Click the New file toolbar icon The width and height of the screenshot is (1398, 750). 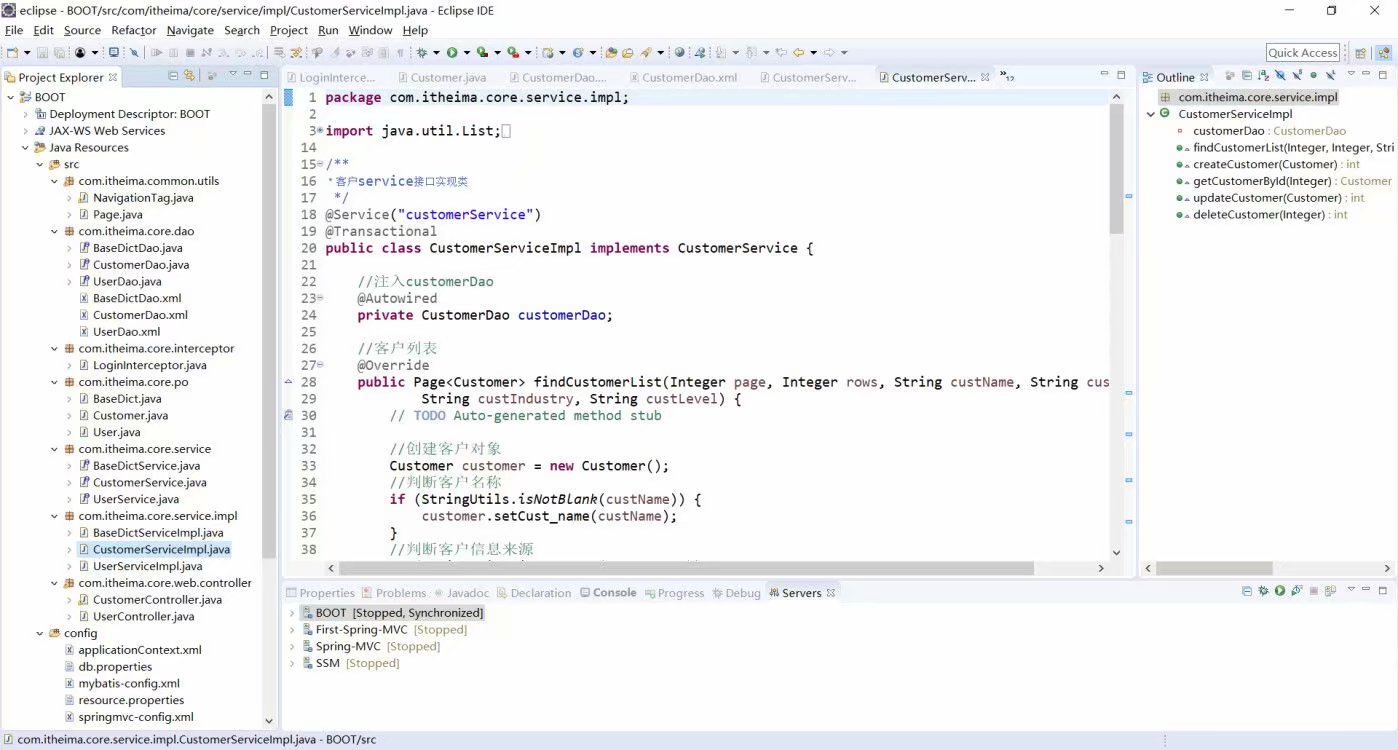[x=12, y=52]
